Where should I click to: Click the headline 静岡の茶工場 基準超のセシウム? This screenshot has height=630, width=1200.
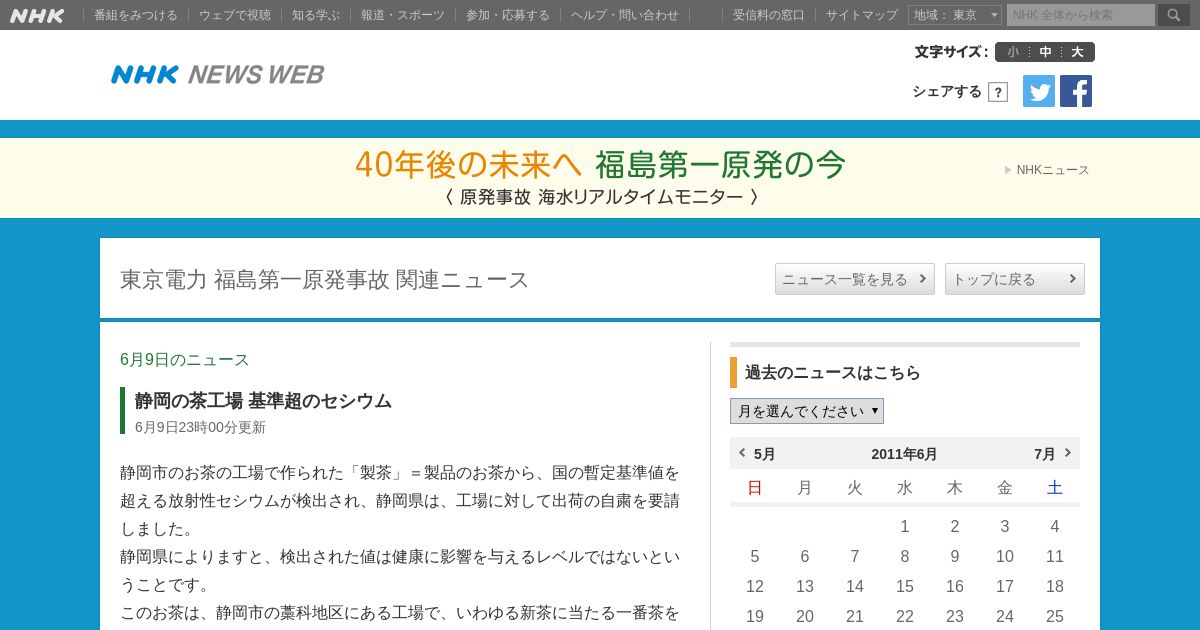pyautogui.click(x=263, y=401)
